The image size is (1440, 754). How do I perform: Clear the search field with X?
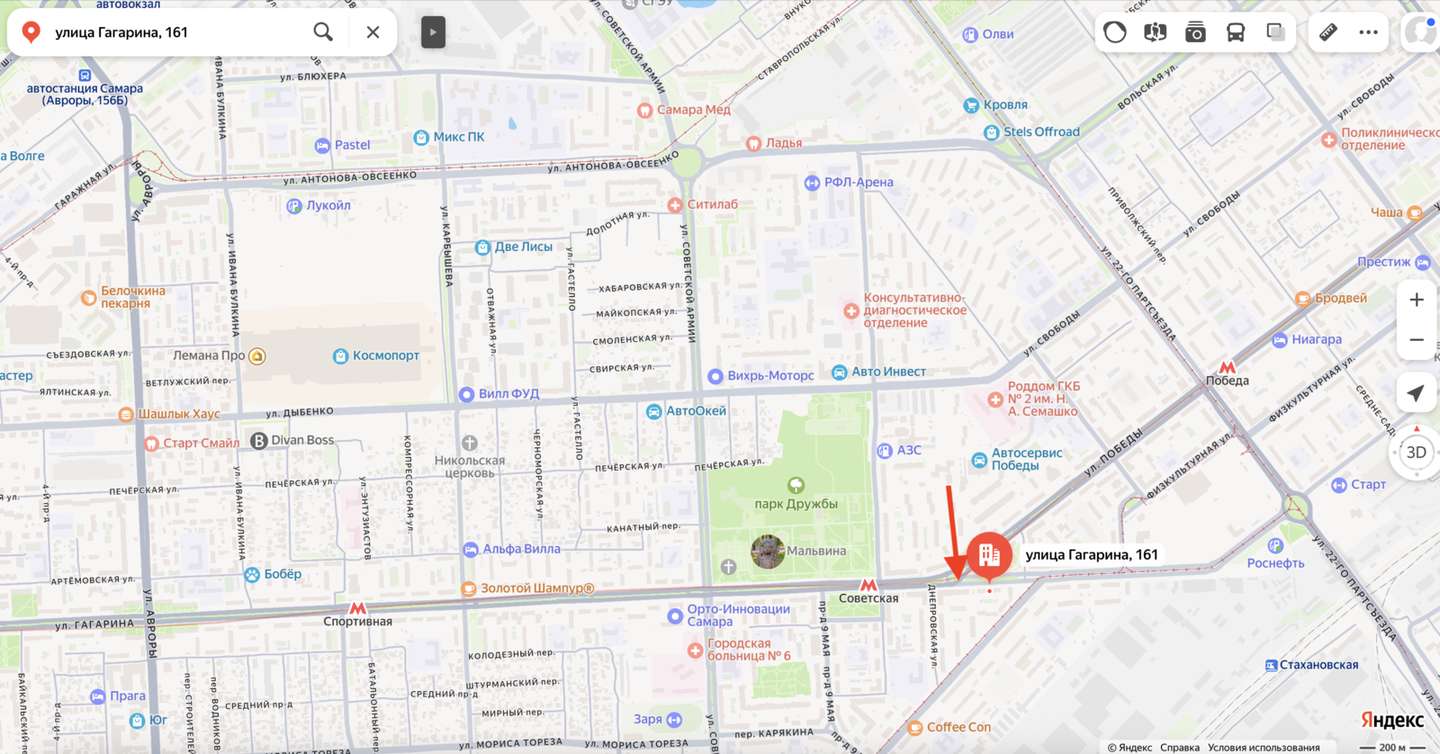click(x=373, y=32)
